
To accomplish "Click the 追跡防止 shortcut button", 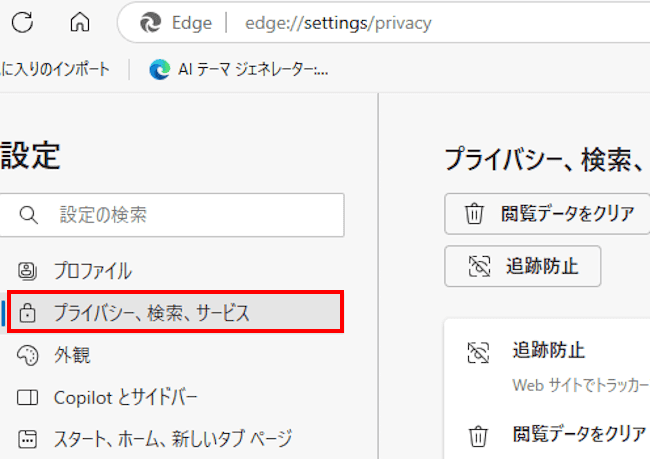I will point(522,266).
